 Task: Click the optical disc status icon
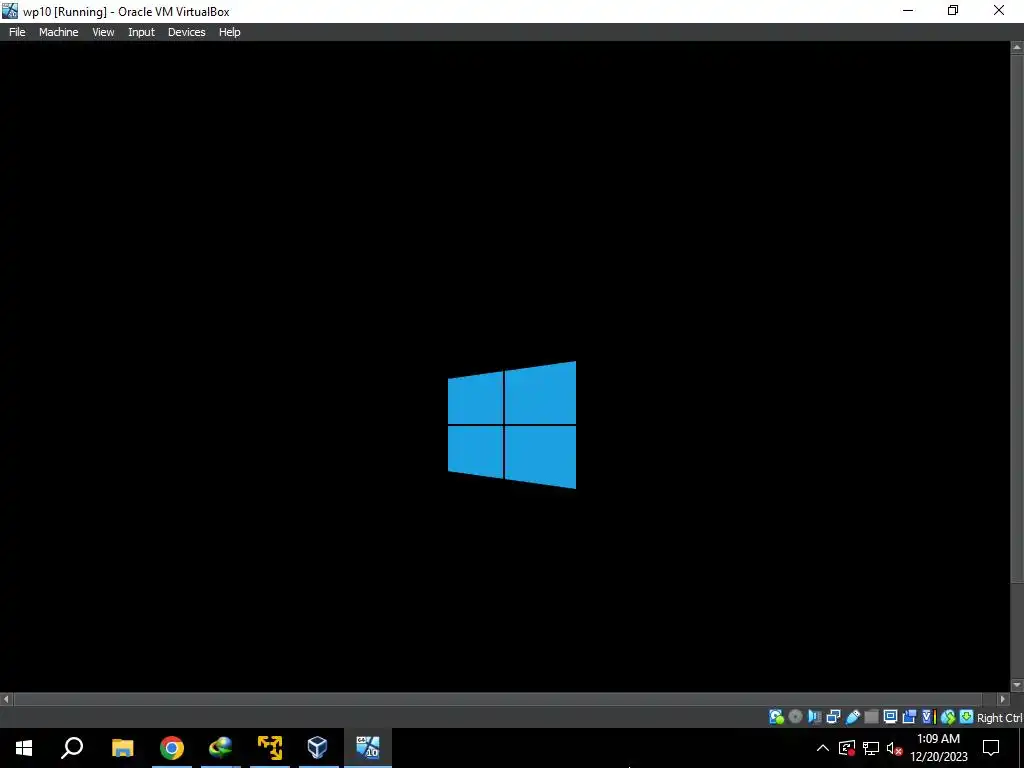tap(795, 717)
